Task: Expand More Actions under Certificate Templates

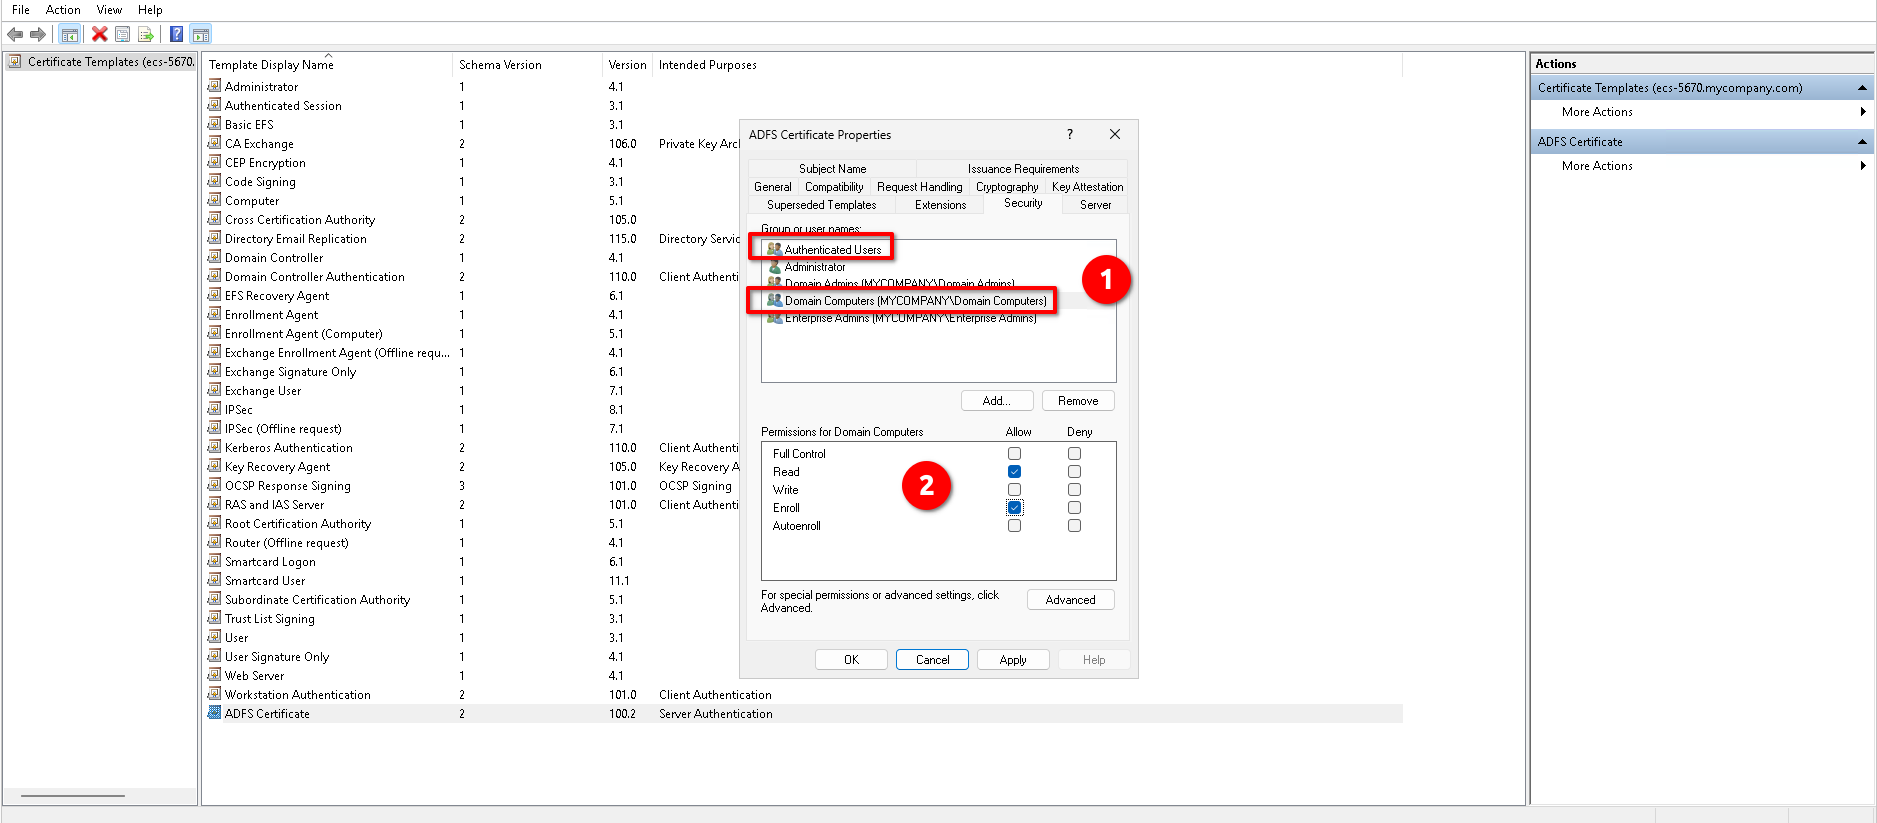Action: click(1862, 112)
